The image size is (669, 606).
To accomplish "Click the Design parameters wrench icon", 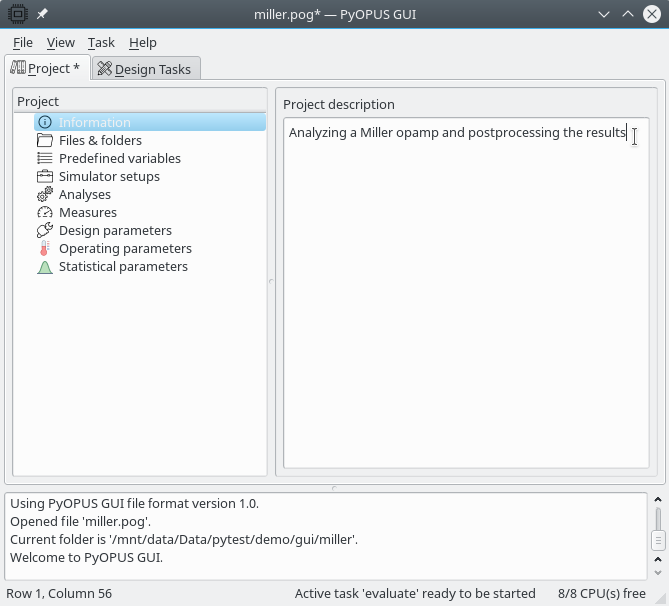I will coord(44,230).
